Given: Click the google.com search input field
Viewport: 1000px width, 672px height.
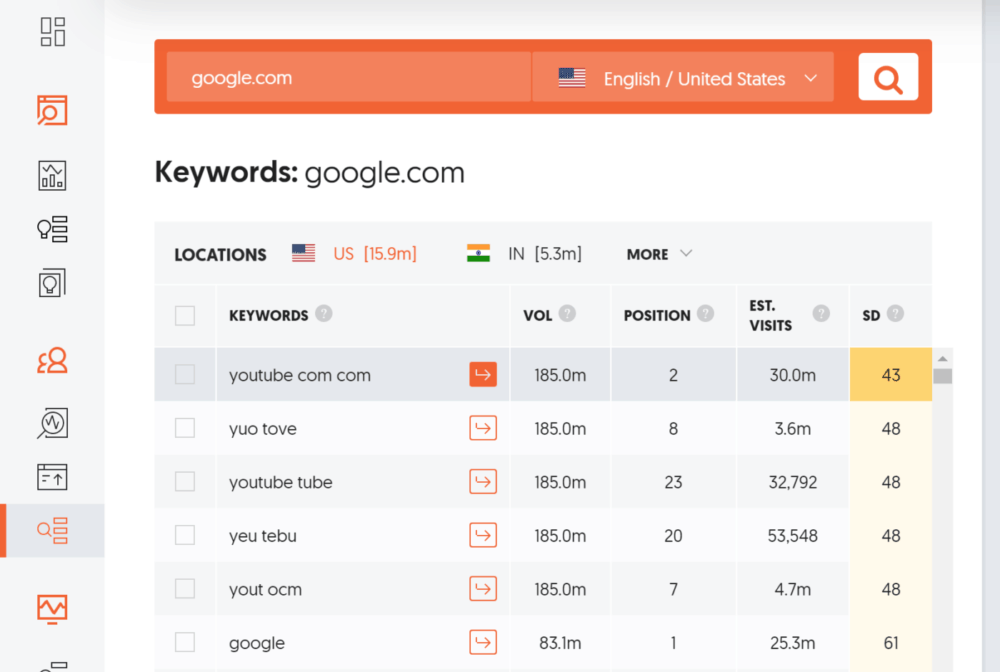Looking at the screenshot, I should (x=347, y=76).
